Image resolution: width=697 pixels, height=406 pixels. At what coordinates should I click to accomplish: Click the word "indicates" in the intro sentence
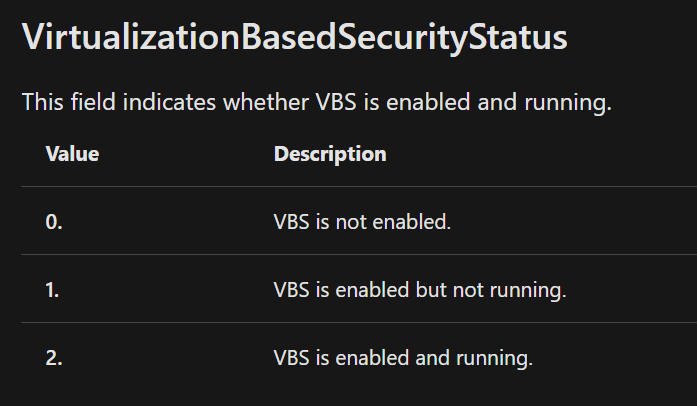[170, 102]
